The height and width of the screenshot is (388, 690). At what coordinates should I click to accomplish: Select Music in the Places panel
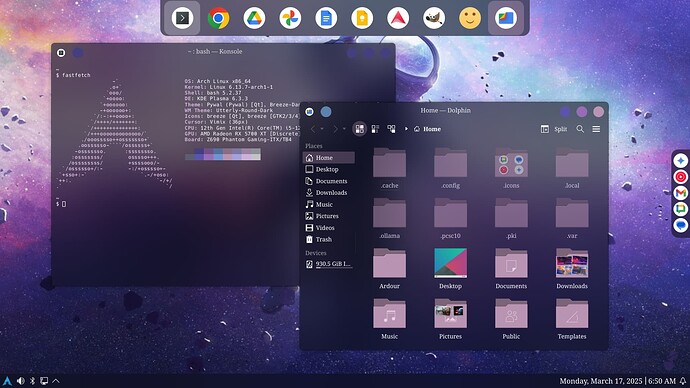329,204
